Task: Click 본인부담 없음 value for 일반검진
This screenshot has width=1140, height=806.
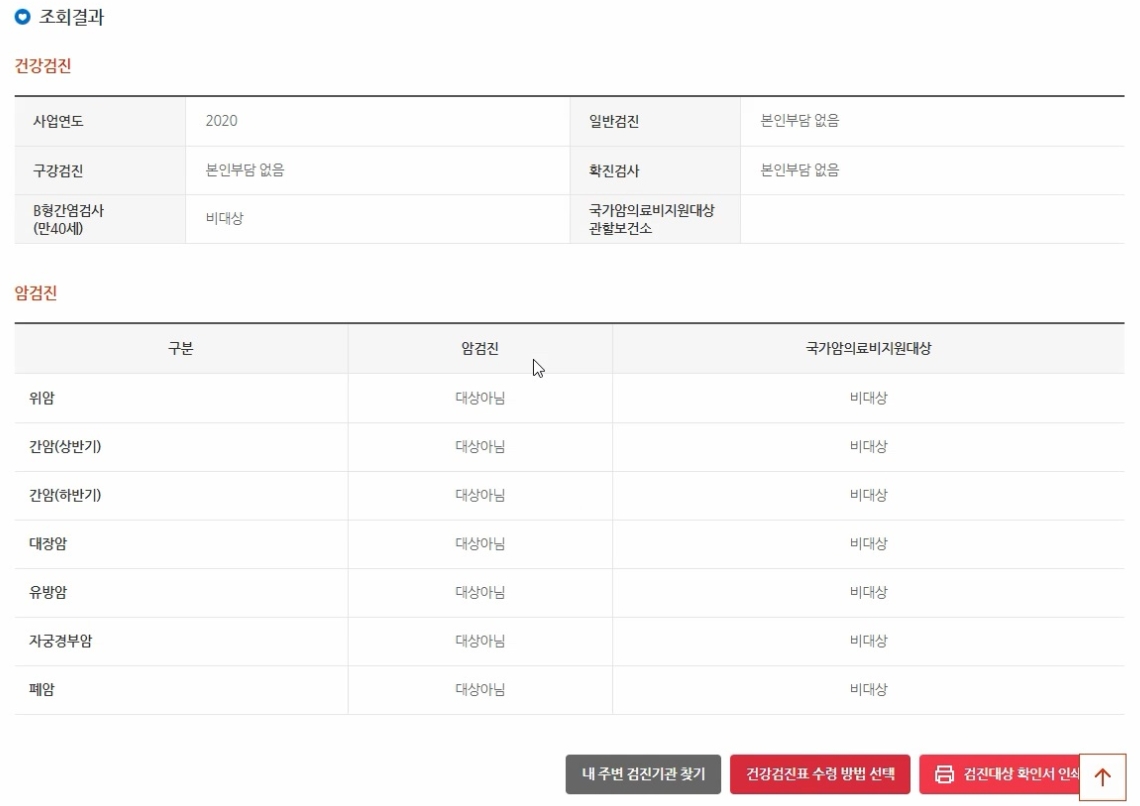Action: pyautogui.click(x=800, y=121)
